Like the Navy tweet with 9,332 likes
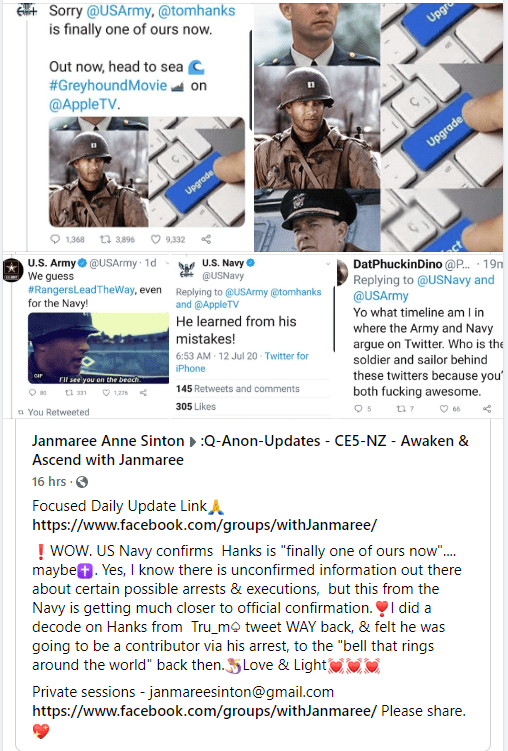Image resolution: width=508 pixels, height=751 pixels. pyautogui.click(x=156, y=239)
